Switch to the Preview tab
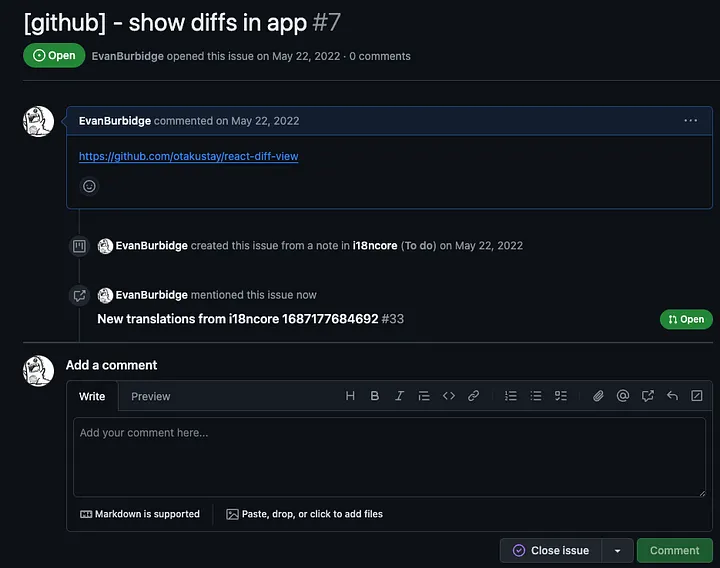720x568 pixels. pos(151,396)
